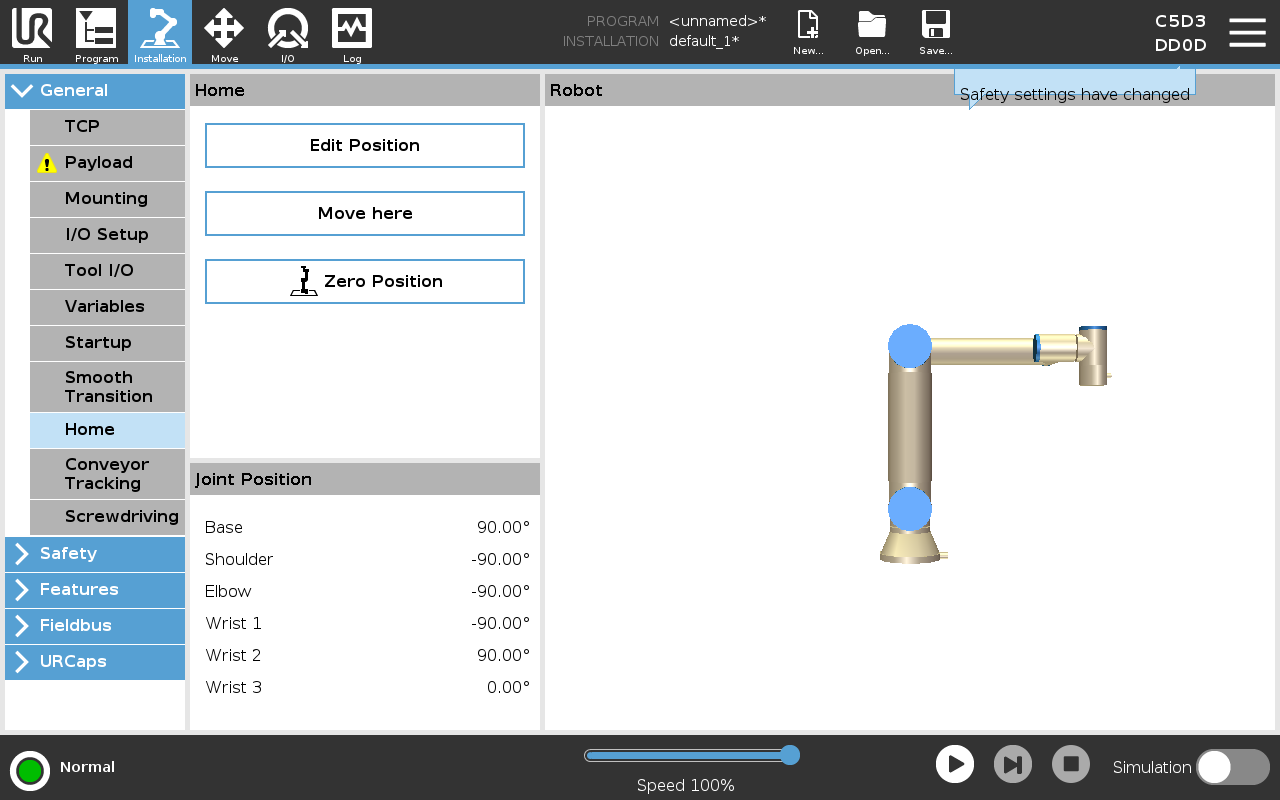Expand the Features section
The height and width of the screenshot is (800, 1280).
pos(95,590)
